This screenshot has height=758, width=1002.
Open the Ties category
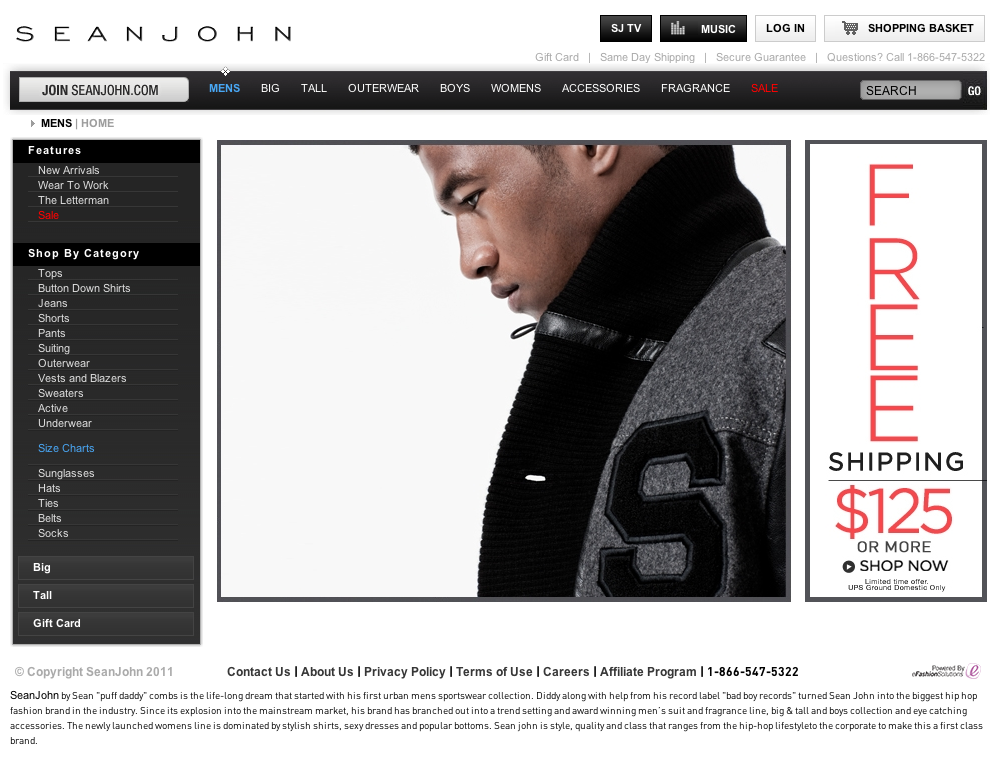pos(48,503)
